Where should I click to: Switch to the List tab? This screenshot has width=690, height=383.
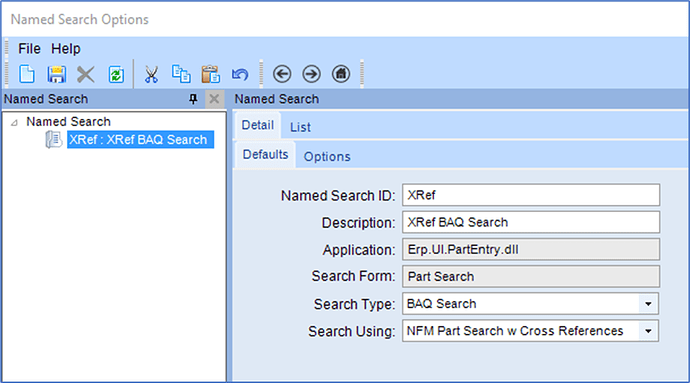tap(300, 127)
